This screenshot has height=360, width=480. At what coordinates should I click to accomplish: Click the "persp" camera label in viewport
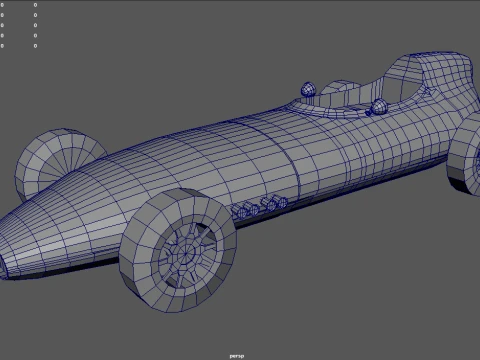pyautogui.click(x=237, y=356)
